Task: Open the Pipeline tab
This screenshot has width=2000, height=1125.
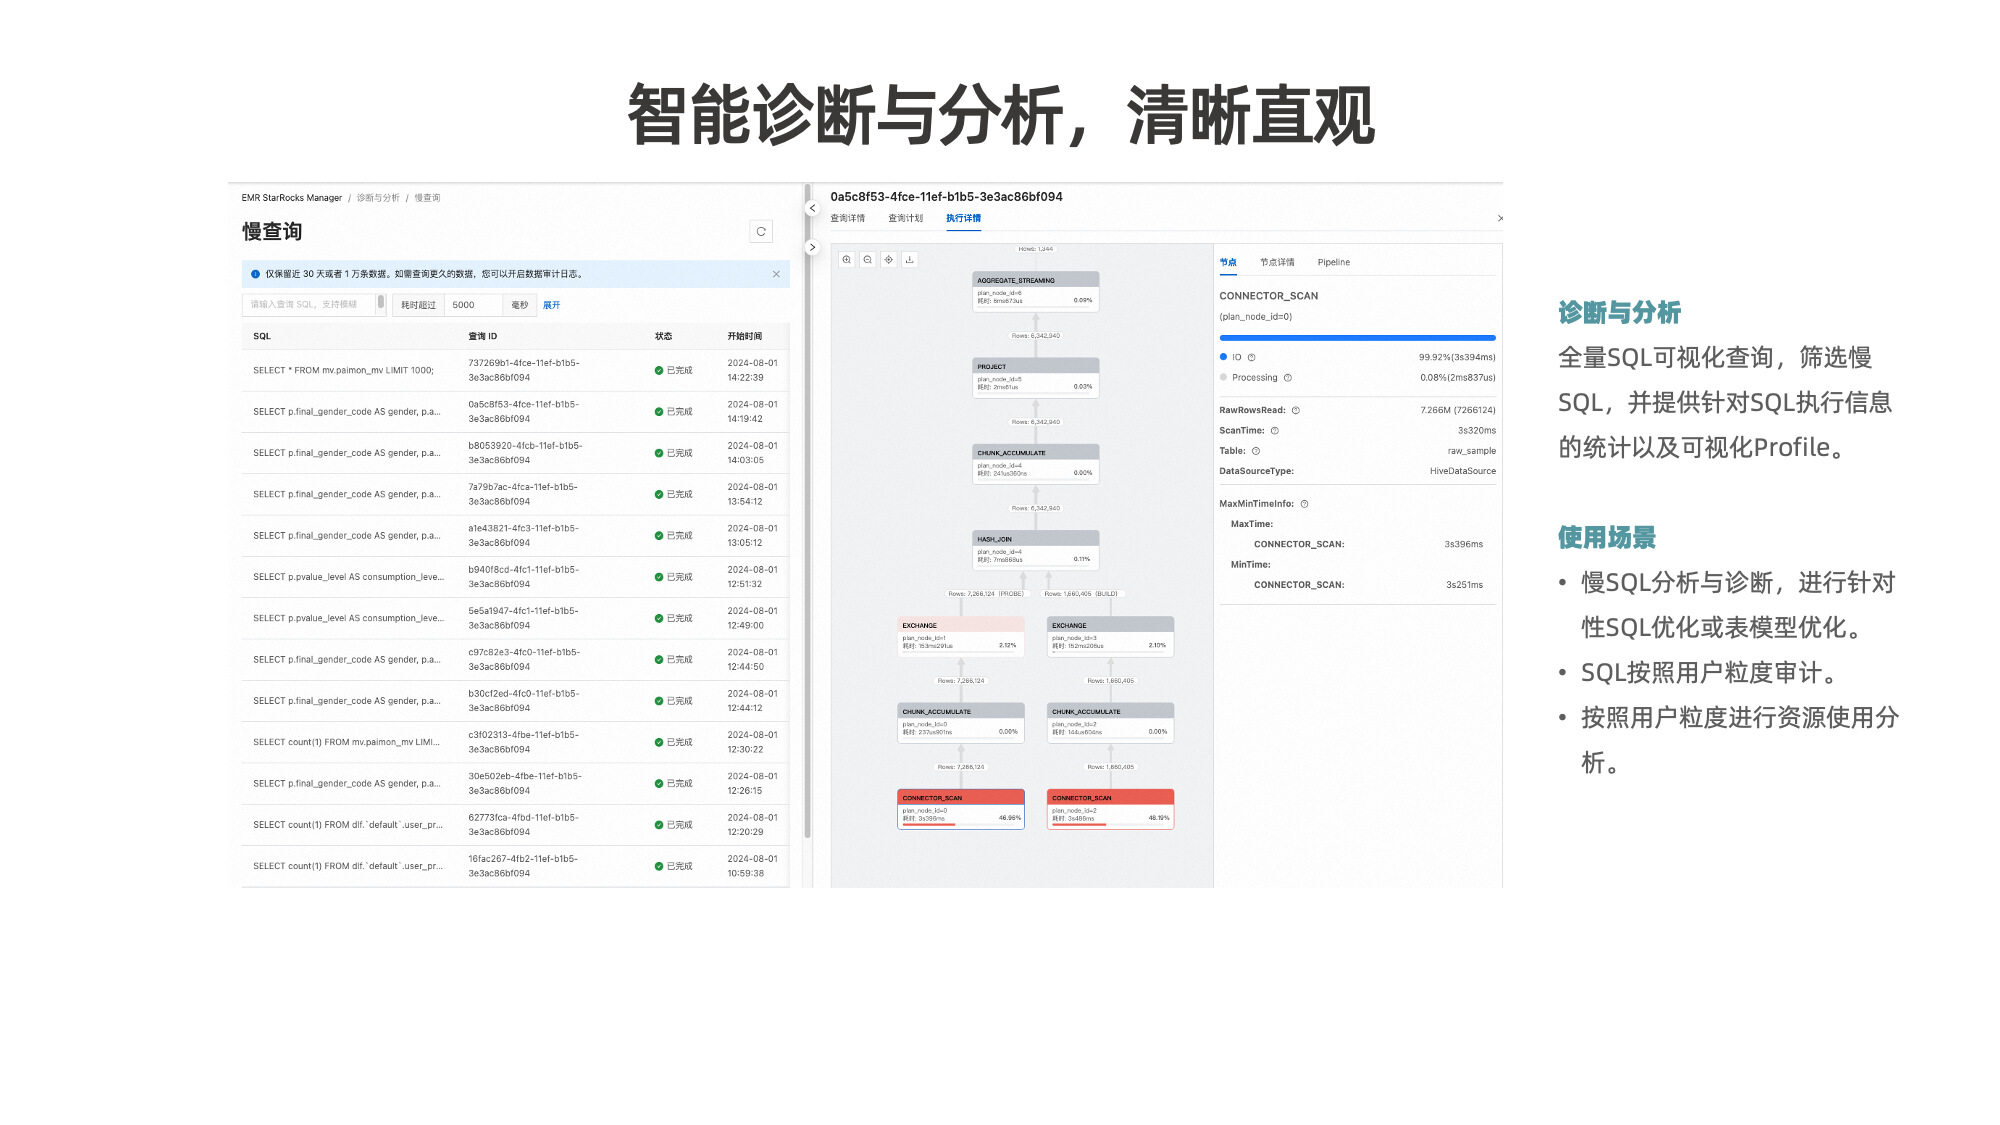Action: click(x=1333, y=263)
